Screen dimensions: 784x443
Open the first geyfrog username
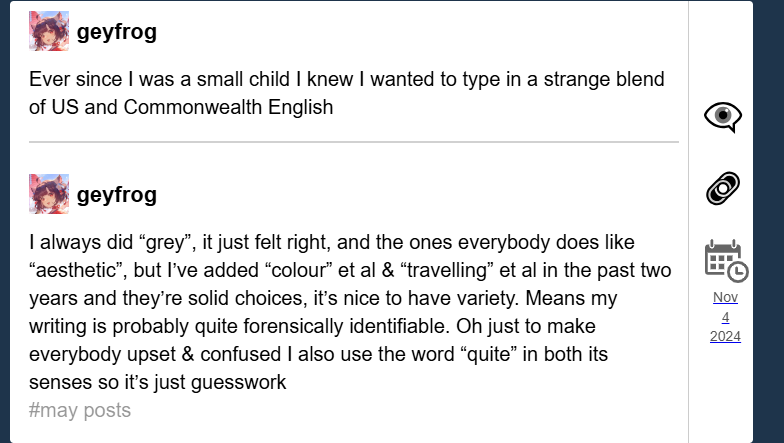pos(116,32)
